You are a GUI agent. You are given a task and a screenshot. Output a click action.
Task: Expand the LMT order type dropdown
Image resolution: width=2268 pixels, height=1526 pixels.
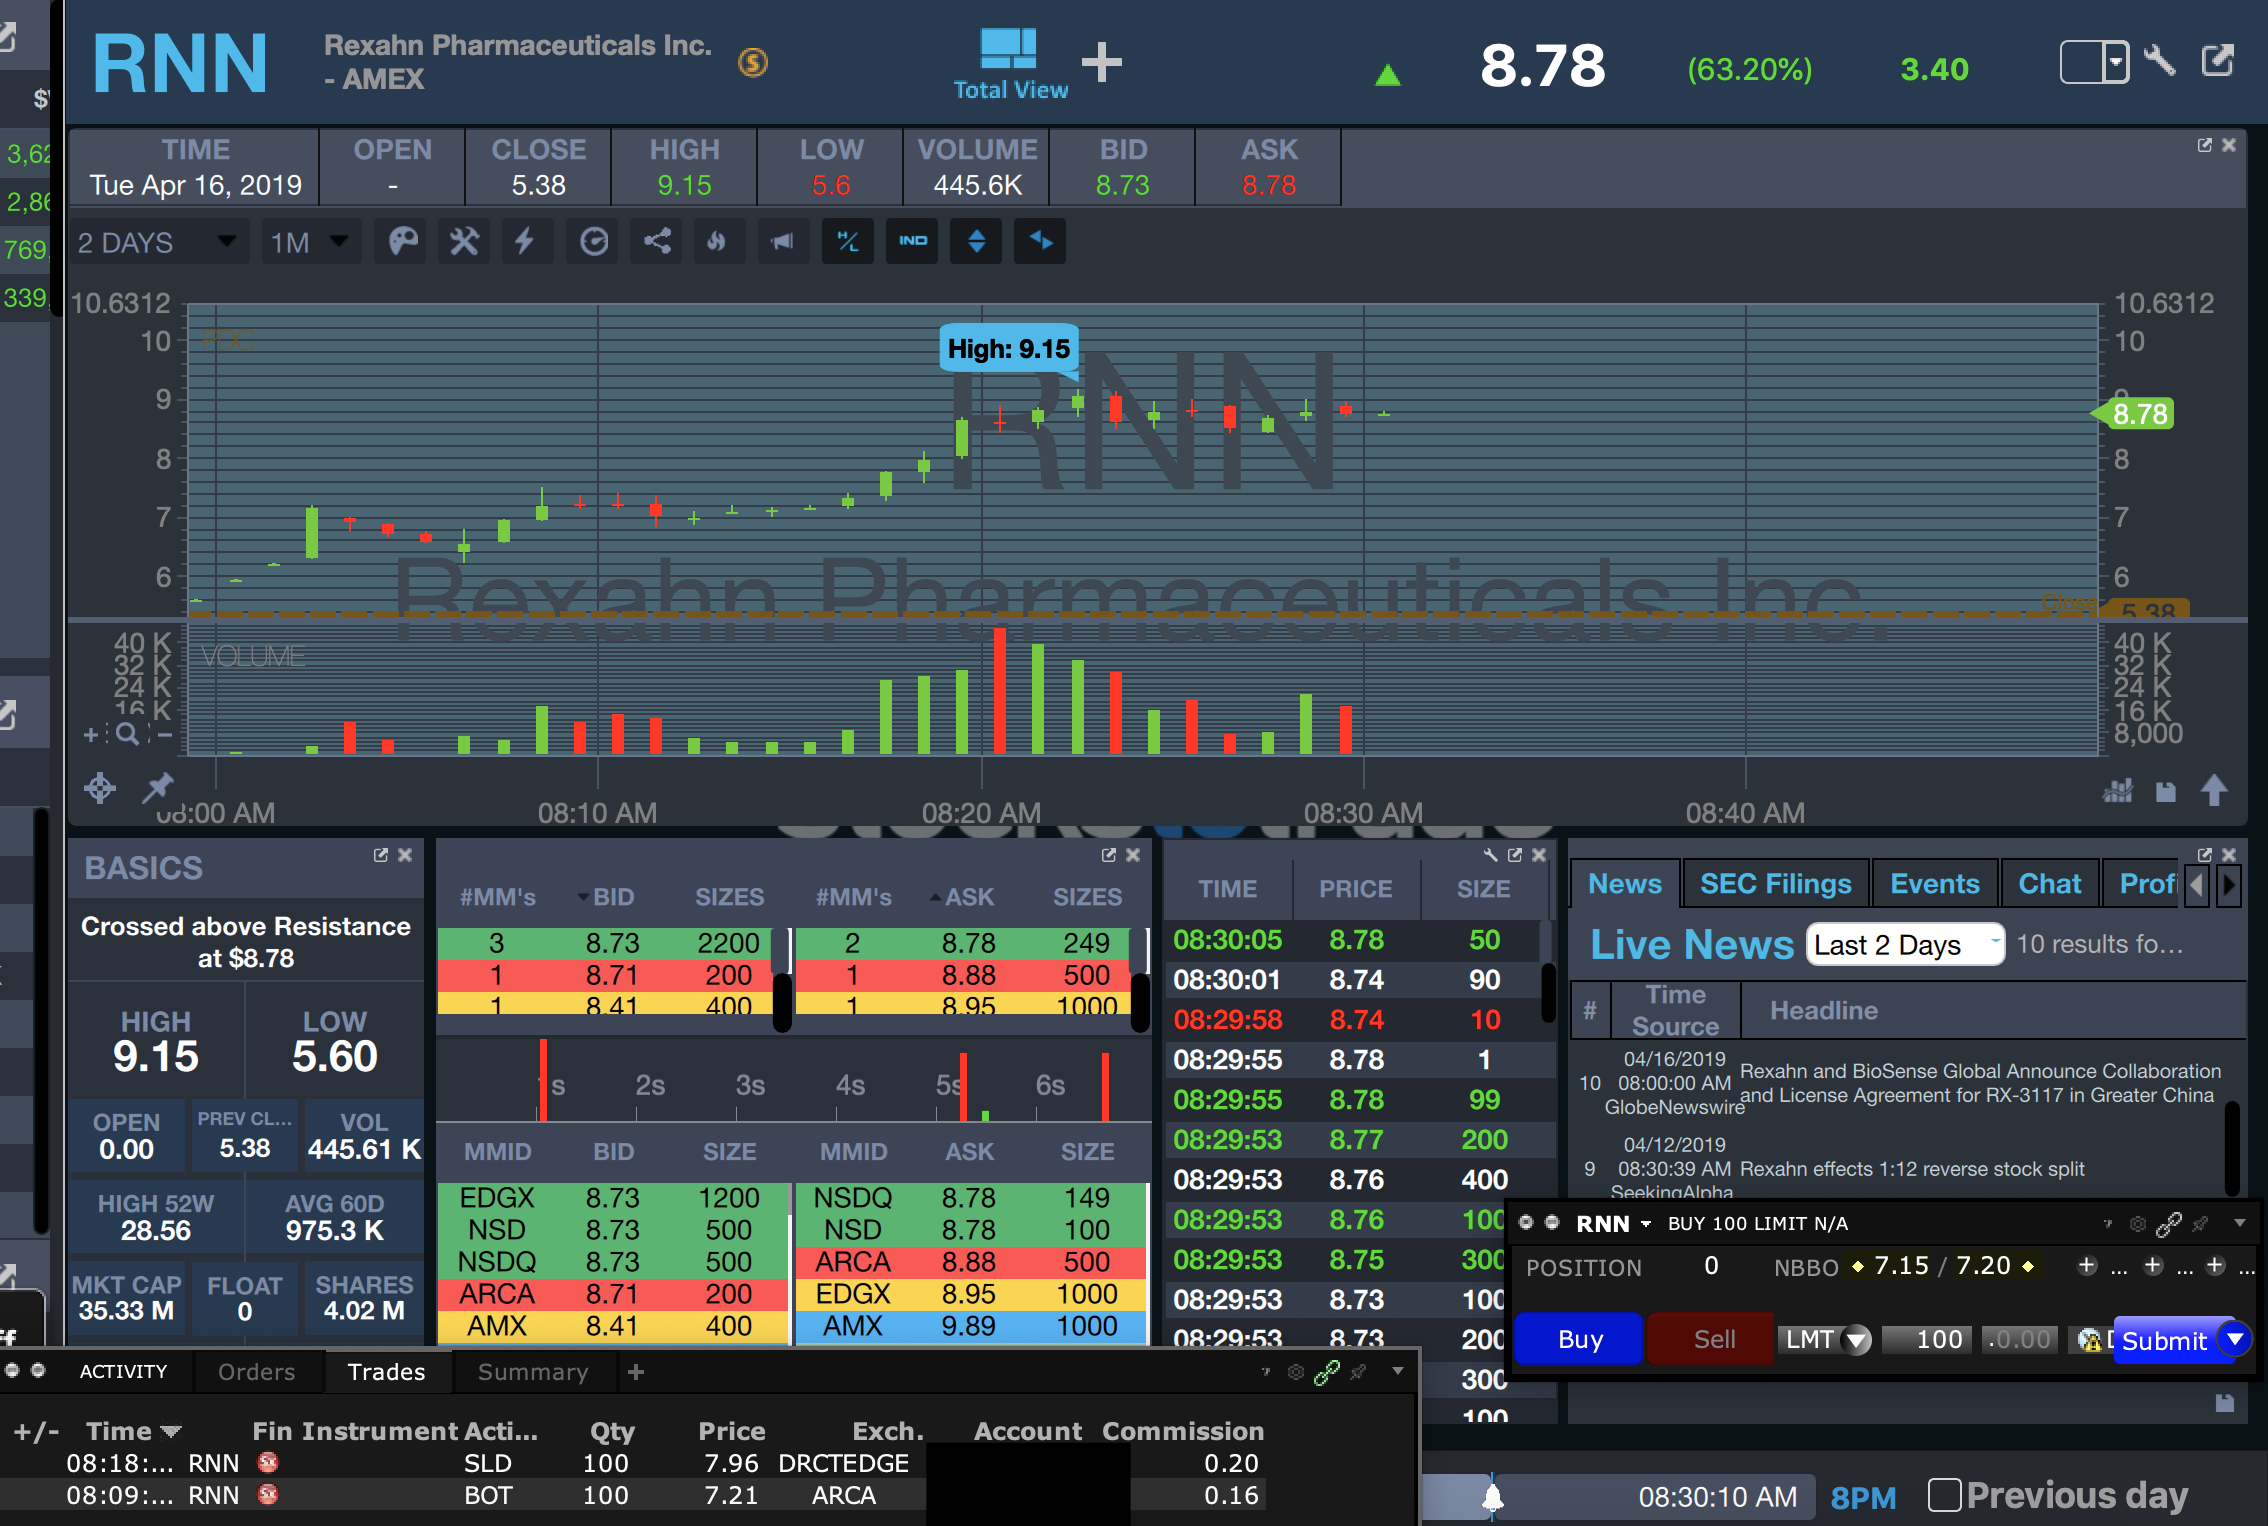(x=1856, y=1339)
